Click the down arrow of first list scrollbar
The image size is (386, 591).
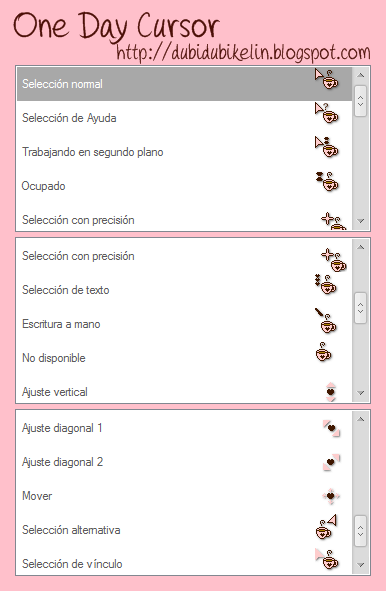point(361,221)
